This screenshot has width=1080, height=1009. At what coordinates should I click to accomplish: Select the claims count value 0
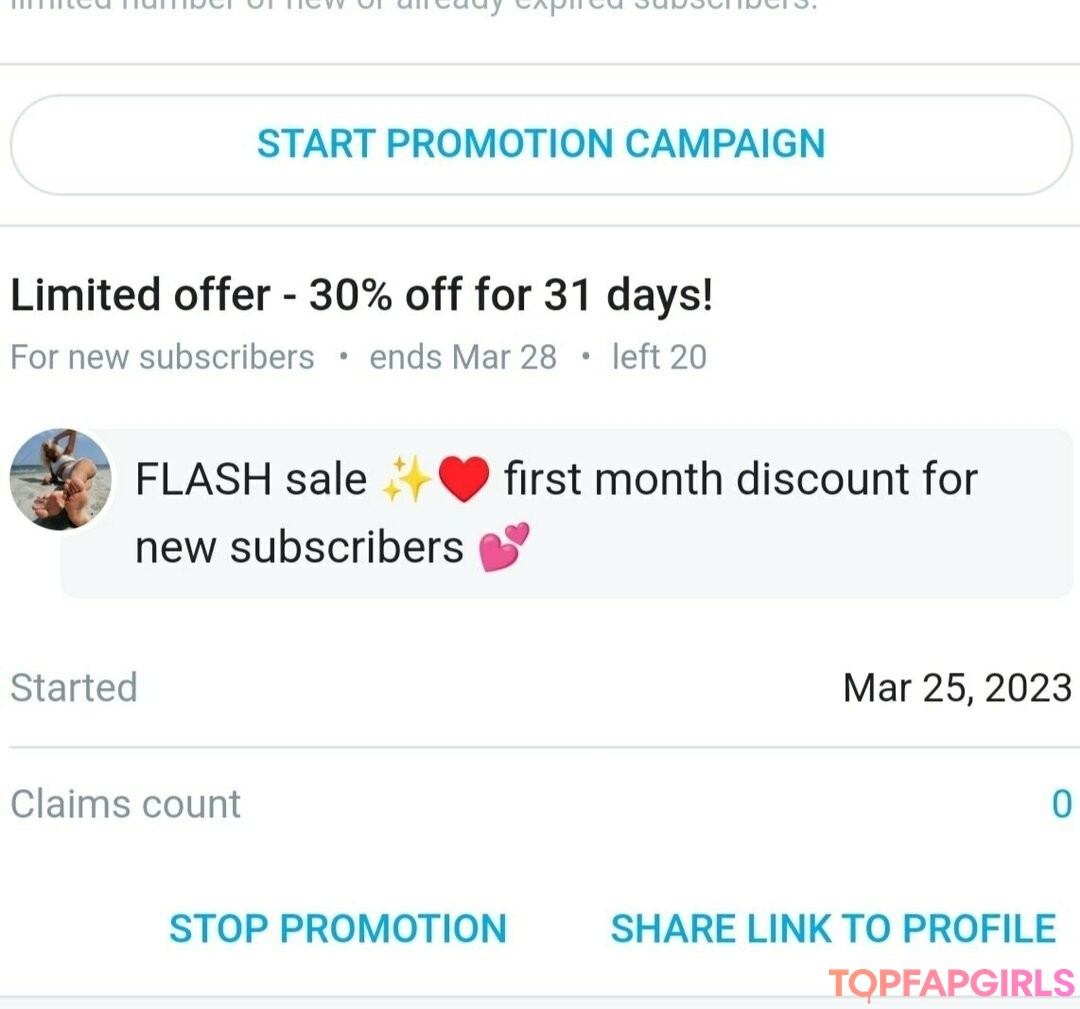click(1061, 804)
